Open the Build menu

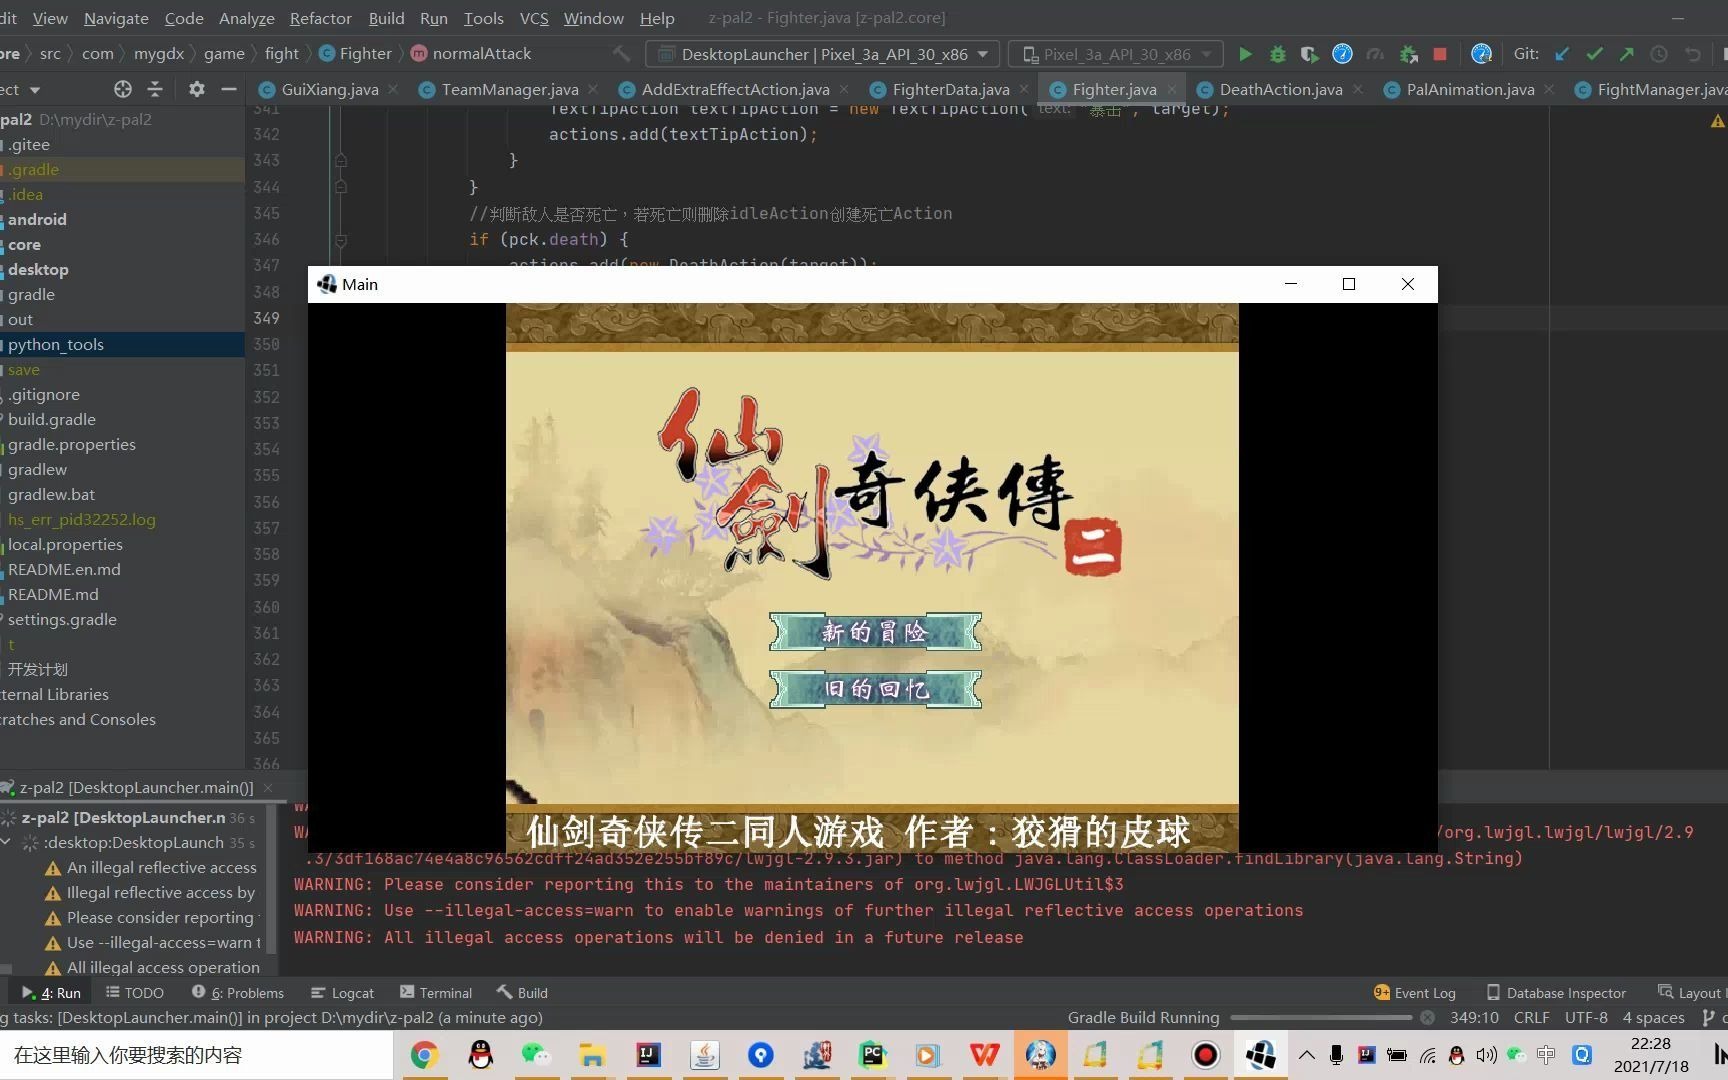pyautogui.click(x=386, y=18)
